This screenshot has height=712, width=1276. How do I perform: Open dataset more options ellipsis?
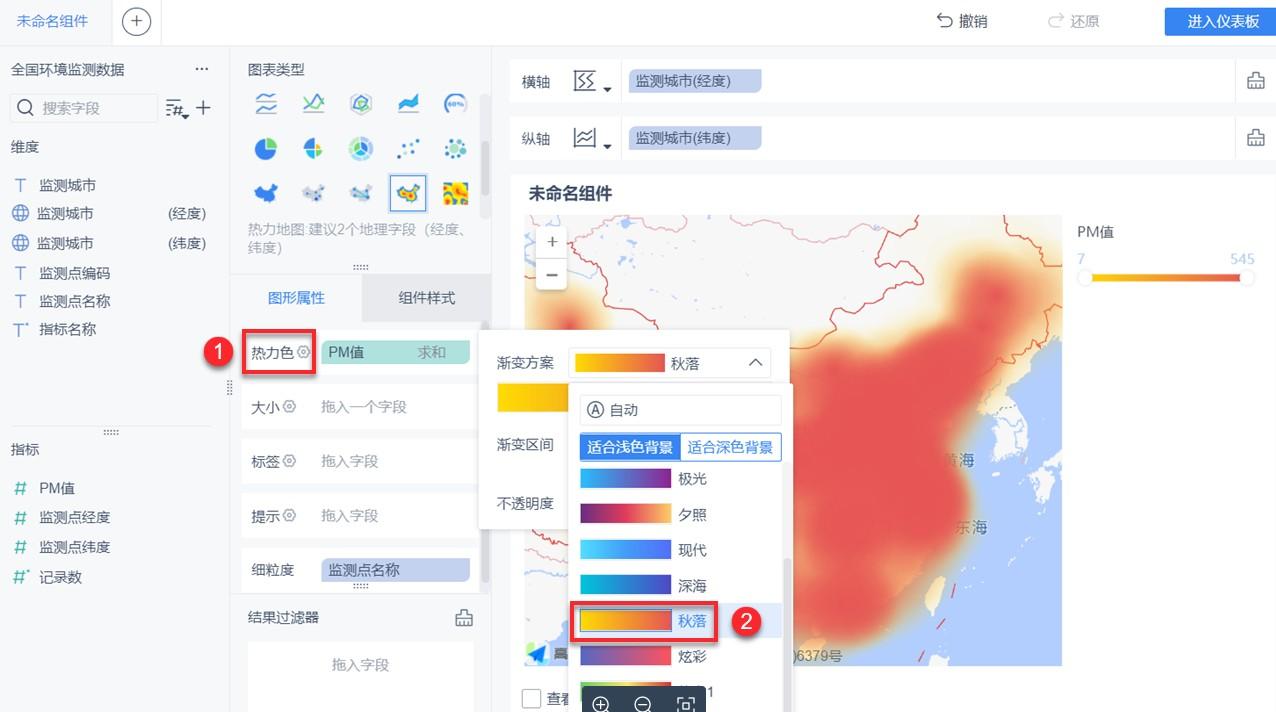(202, 69)
